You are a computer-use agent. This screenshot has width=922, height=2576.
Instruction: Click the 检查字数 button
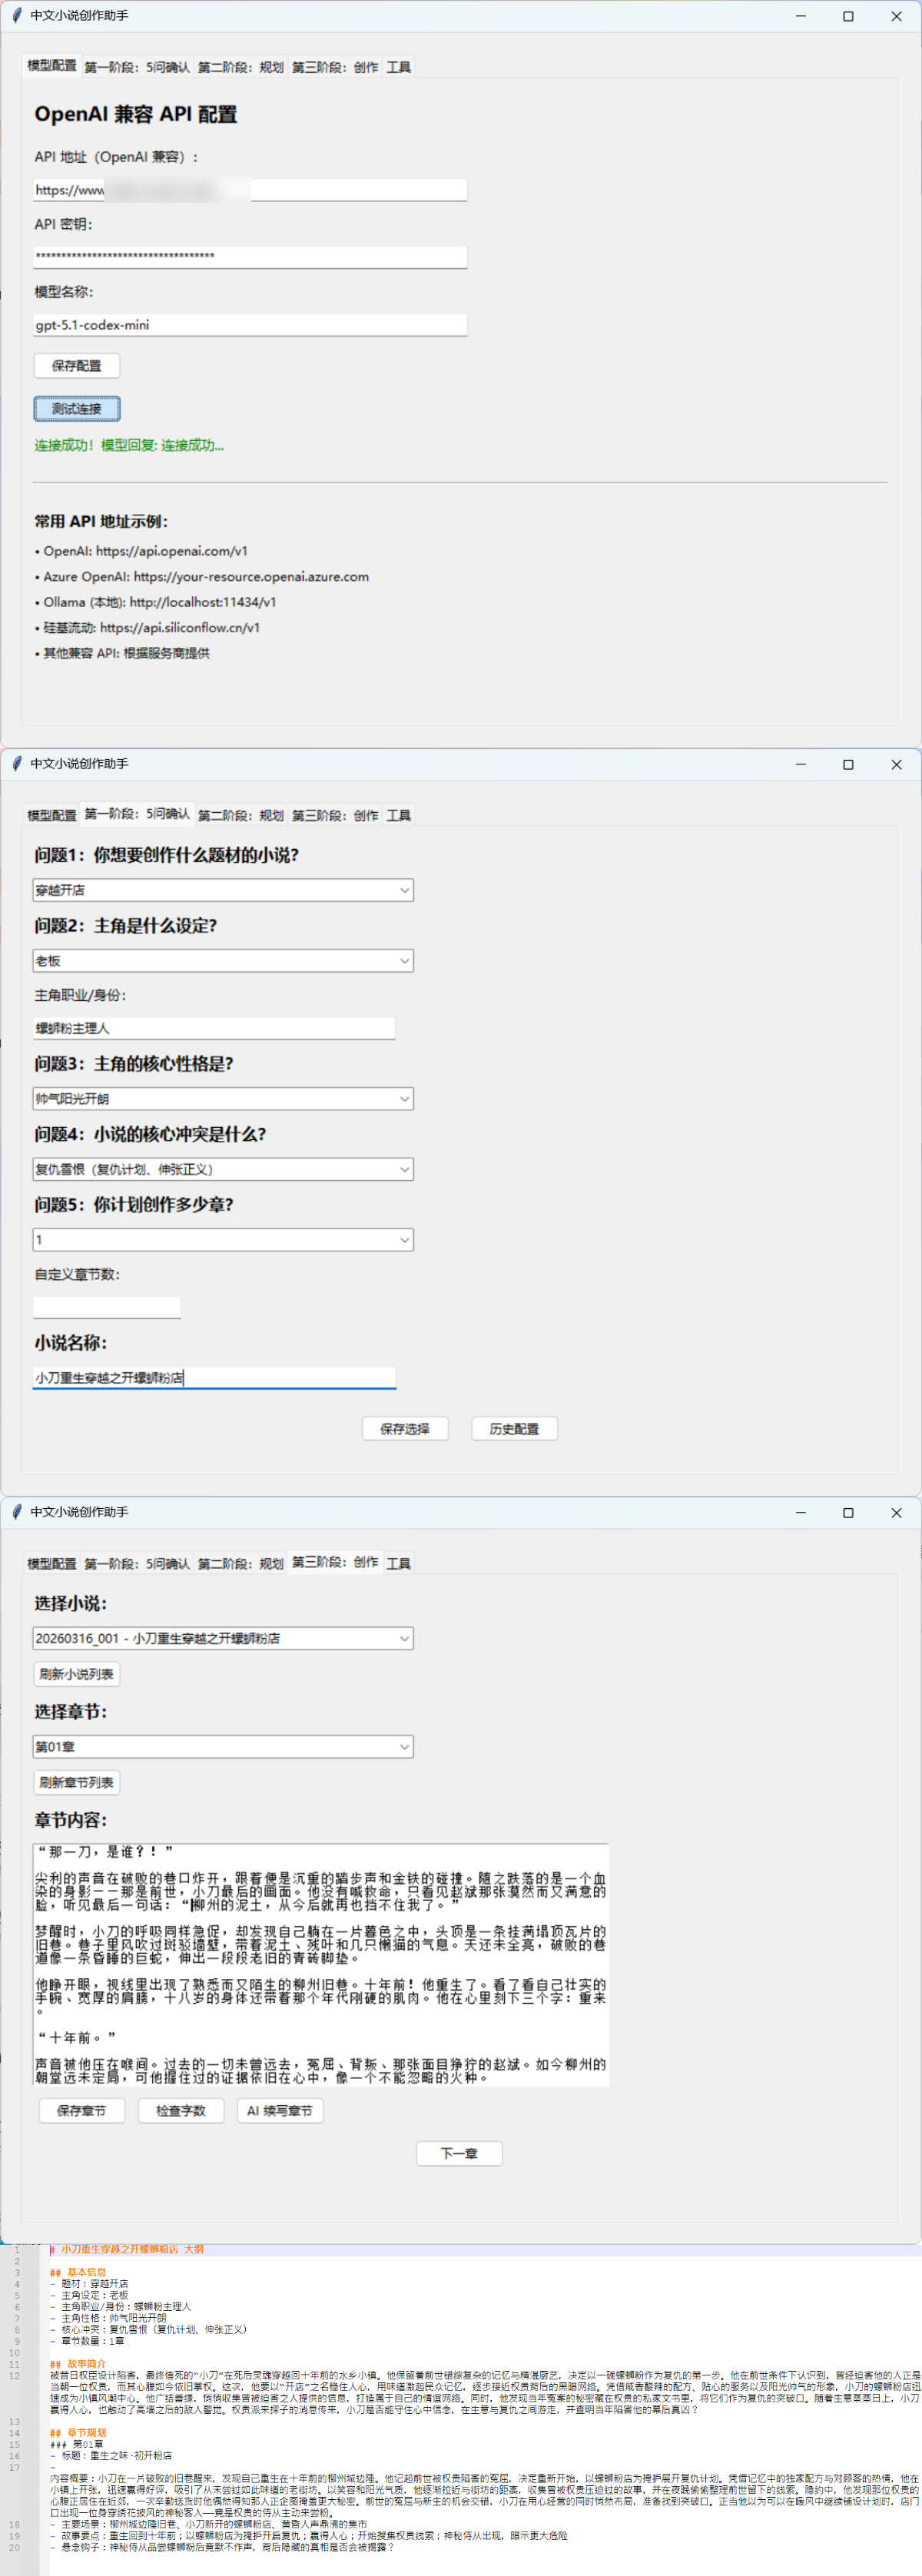pyautogui.click(x=181, y=2110)
